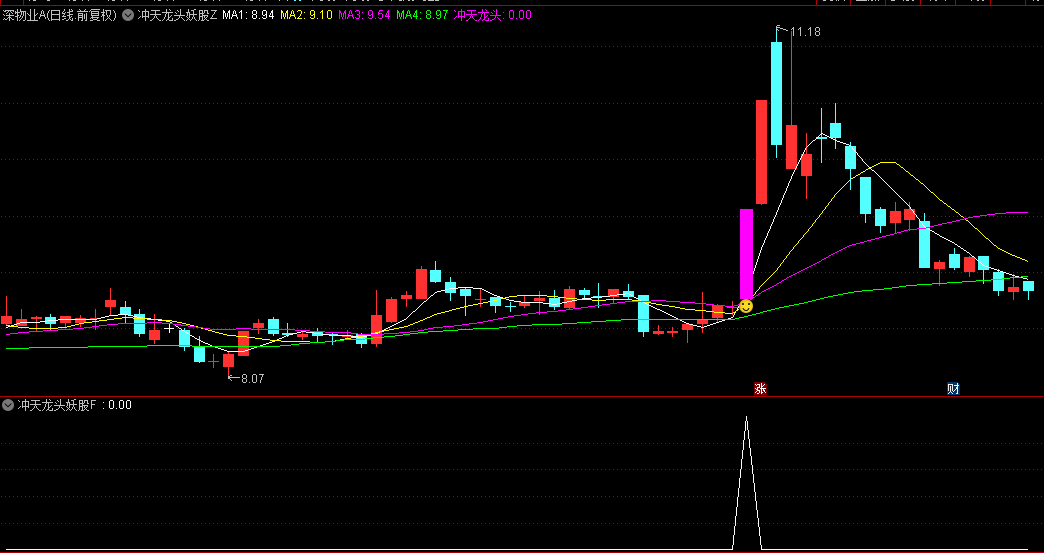Click the tall magenta signal candle

click(746, 254)
